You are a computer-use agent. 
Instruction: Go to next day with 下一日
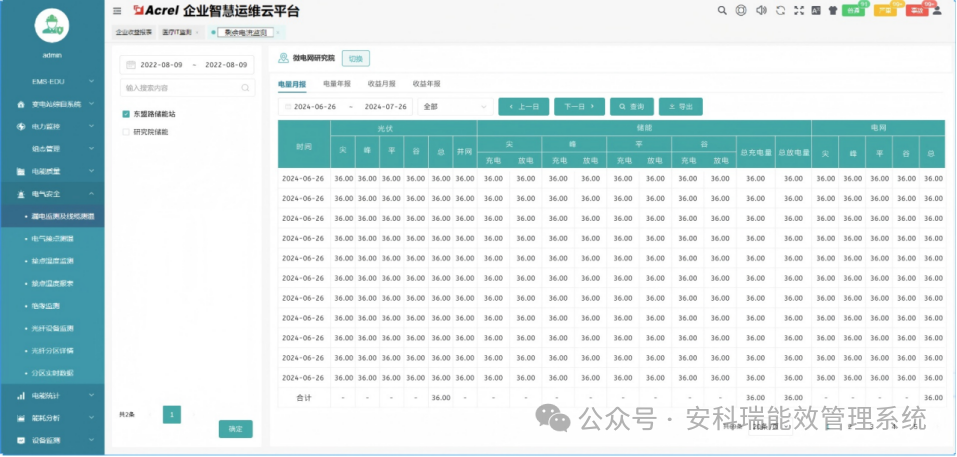pos(579,107)
